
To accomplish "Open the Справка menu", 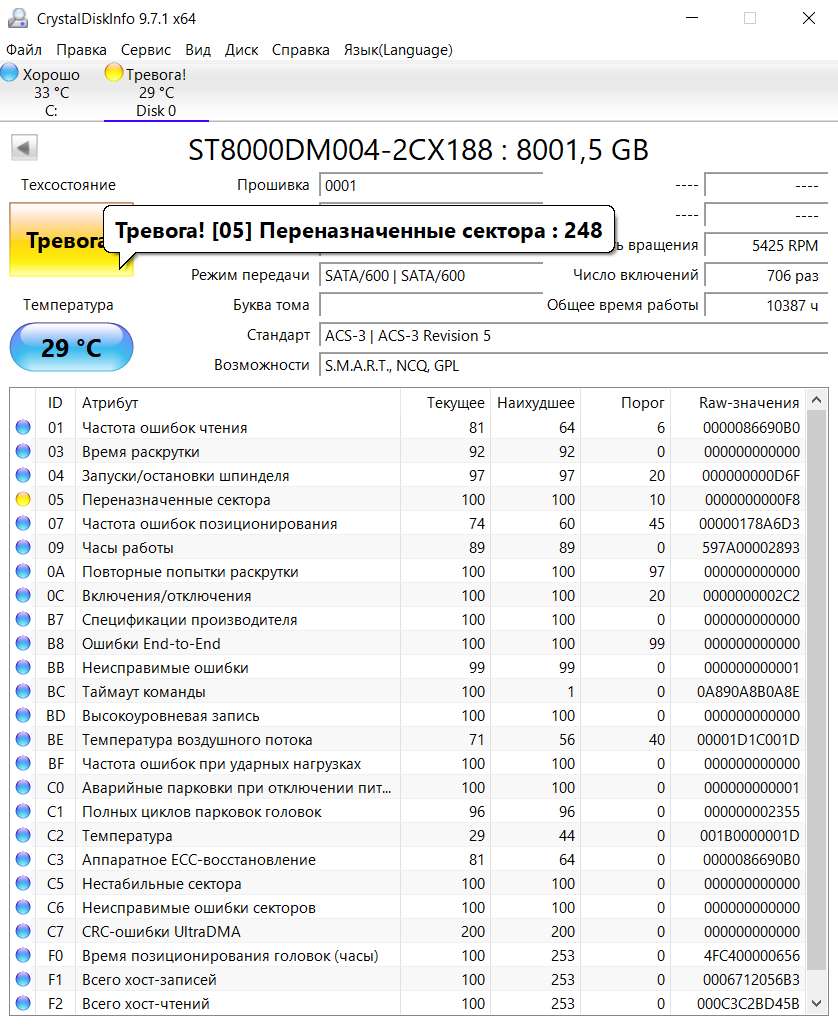I will click(300, 49).
